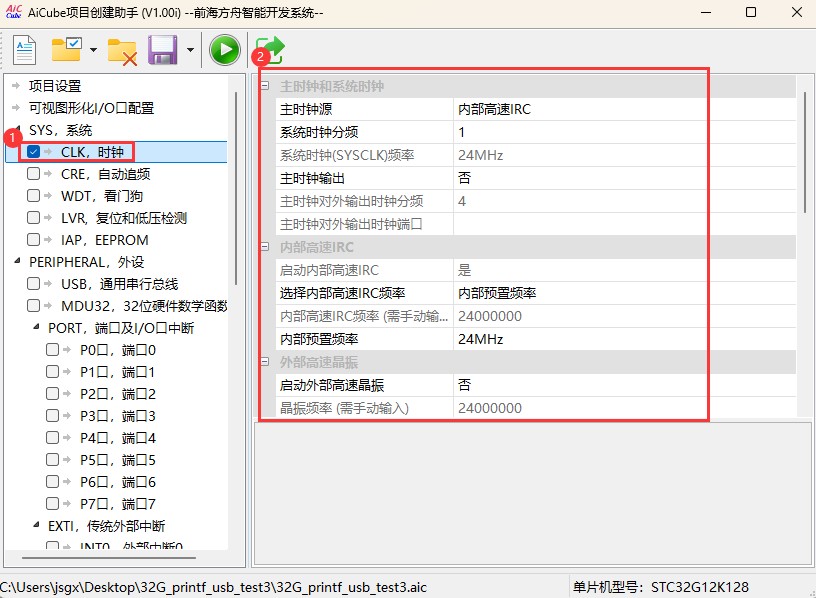Open dropdown arrow beside save icon
The width and height of the screenshot is (816, 598).
[190, 50]
